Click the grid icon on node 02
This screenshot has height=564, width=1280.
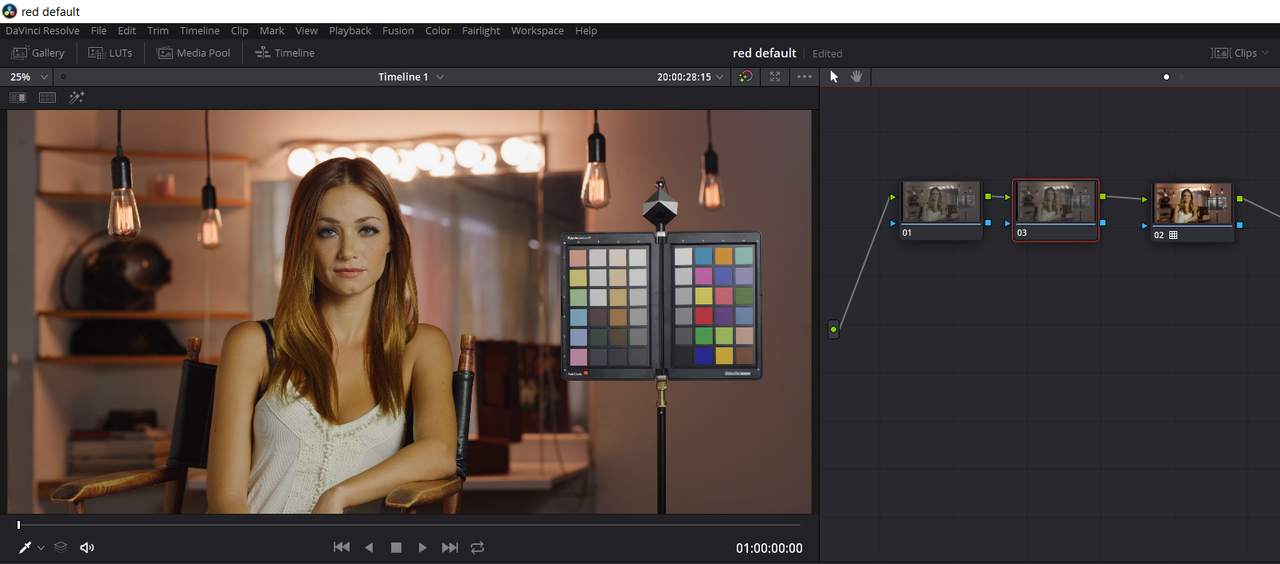(x=1173, y=235)
